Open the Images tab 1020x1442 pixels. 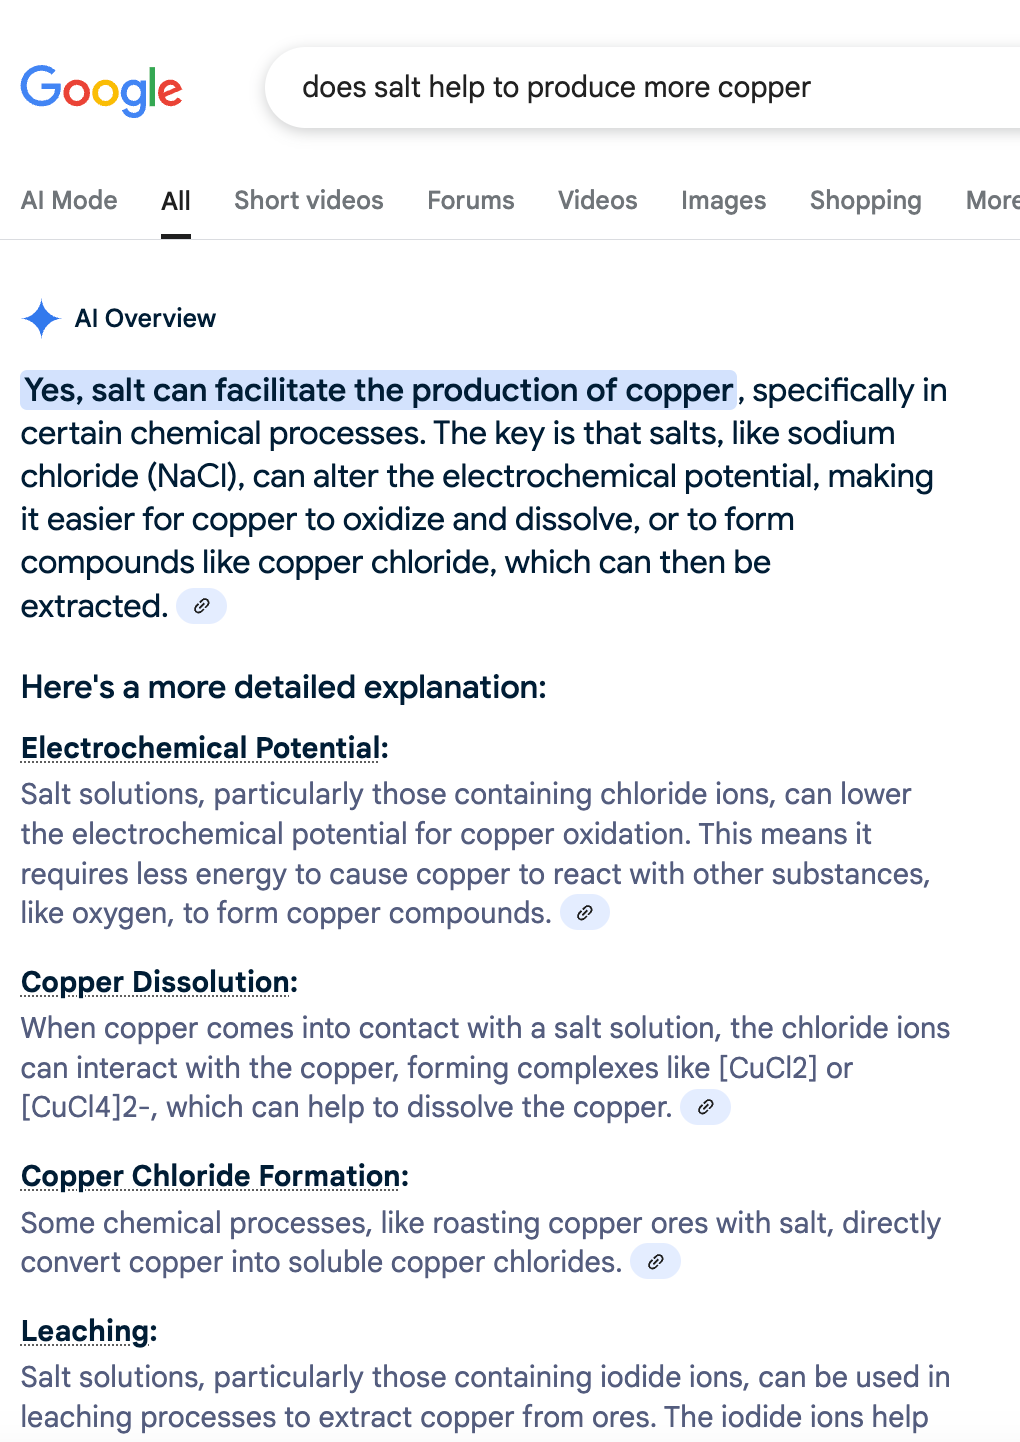click(724, 201)
